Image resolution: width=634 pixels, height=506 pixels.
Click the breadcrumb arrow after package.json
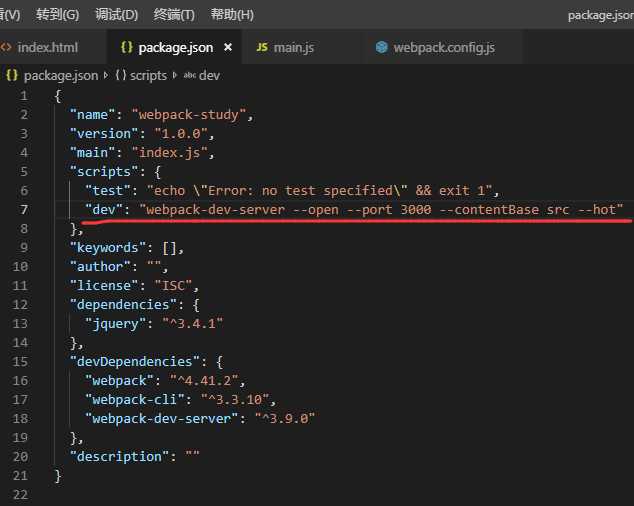[106, 75]
